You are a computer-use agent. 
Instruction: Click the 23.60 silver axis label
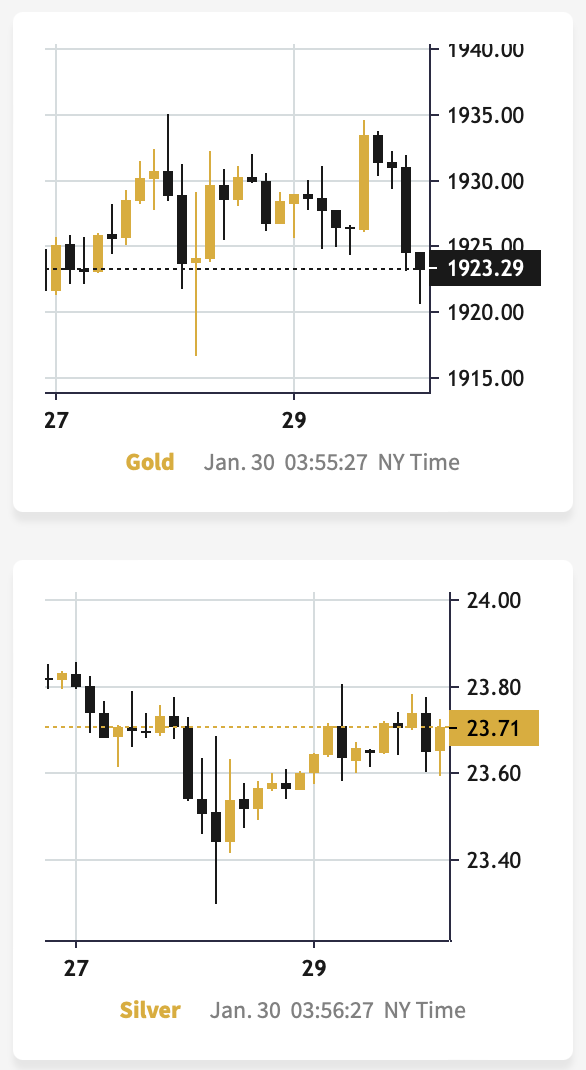(494, 773)
